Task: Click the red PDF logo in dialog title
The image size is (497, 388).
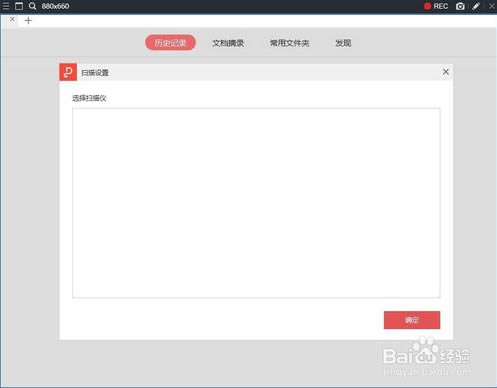Action: click(x=68, y=72)
